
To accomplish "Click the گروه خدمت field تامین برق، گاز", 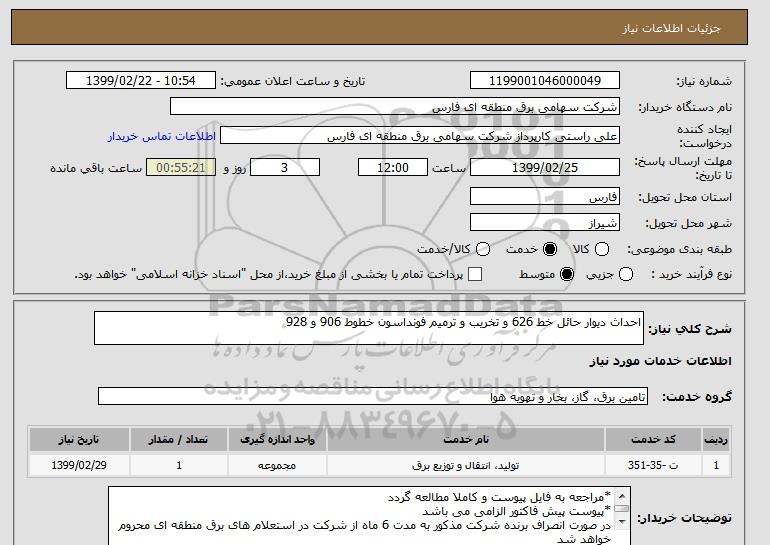I will [x=373, y=396].
